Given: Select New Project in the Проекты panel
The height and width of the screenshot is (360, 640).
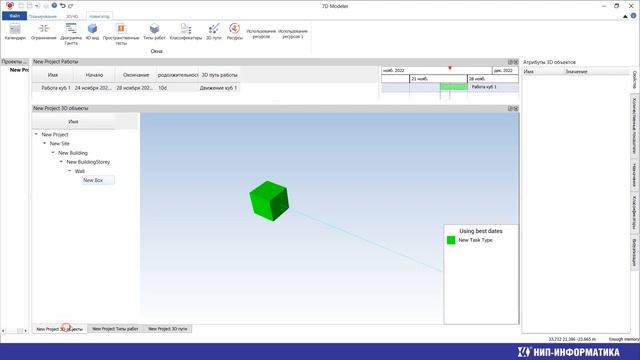Looking at the screenshot, I should point(19,70).
